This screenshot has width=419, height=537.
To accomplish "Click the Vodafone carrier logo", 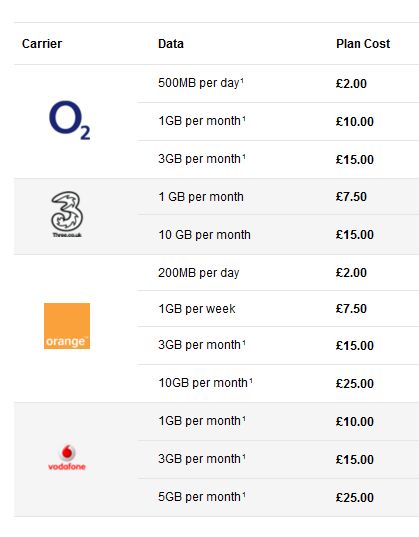I will pyautogui.click(x=67, y=458).
